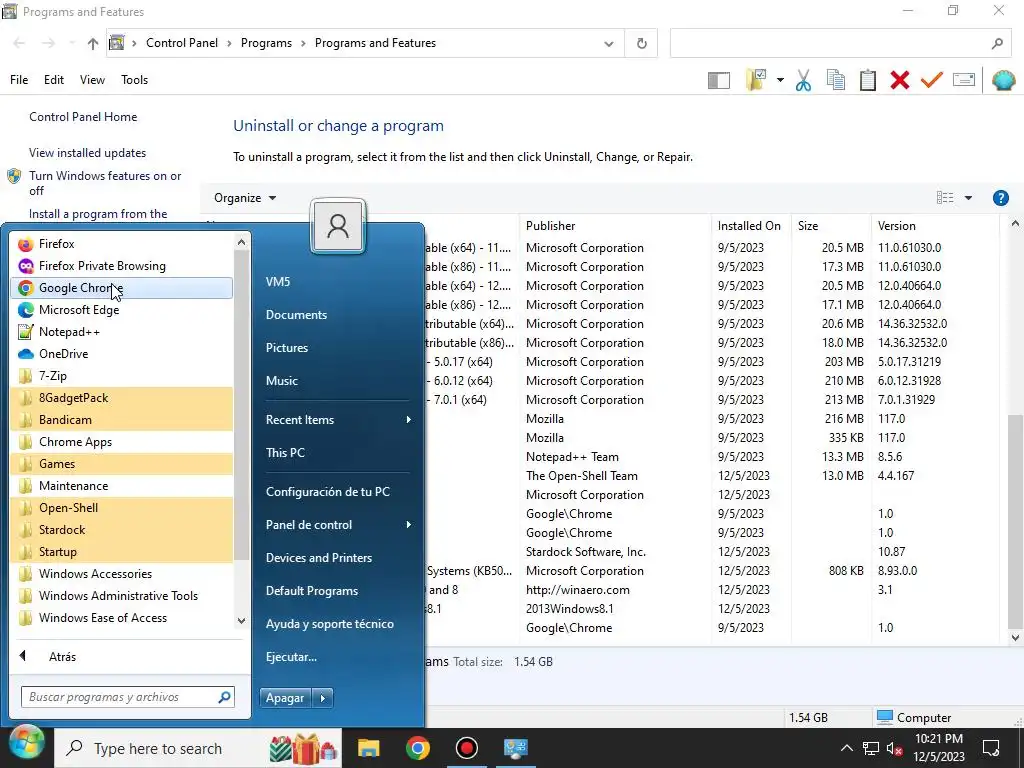Screen dimensions: 1024x768
Task: Expand the address bar history dropdown
Action: 609,44
